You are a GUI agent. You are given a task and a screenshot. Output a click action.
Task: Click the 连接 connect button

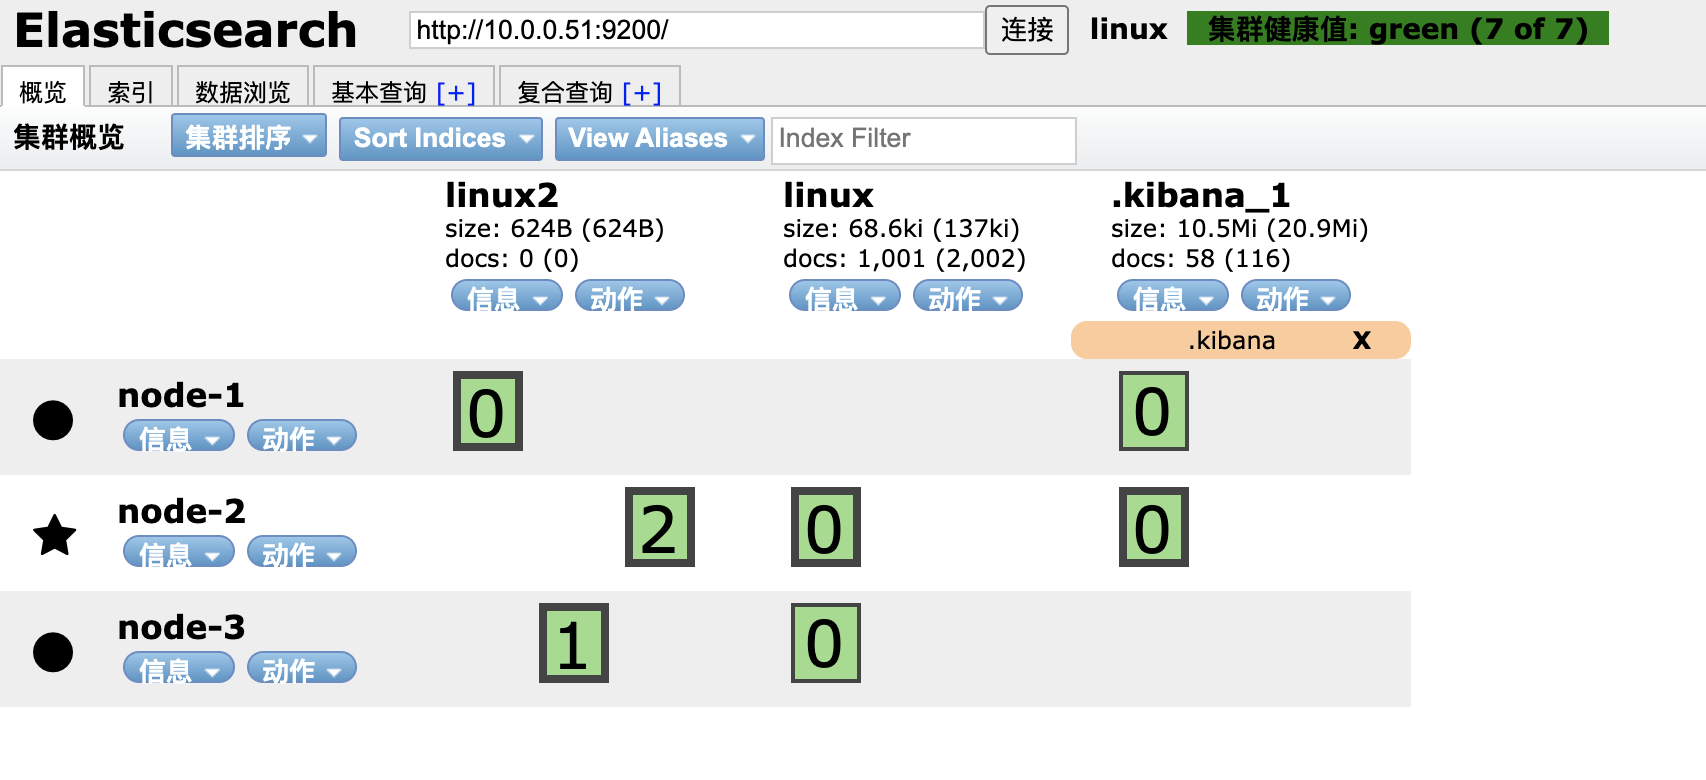coord(1027,30)
